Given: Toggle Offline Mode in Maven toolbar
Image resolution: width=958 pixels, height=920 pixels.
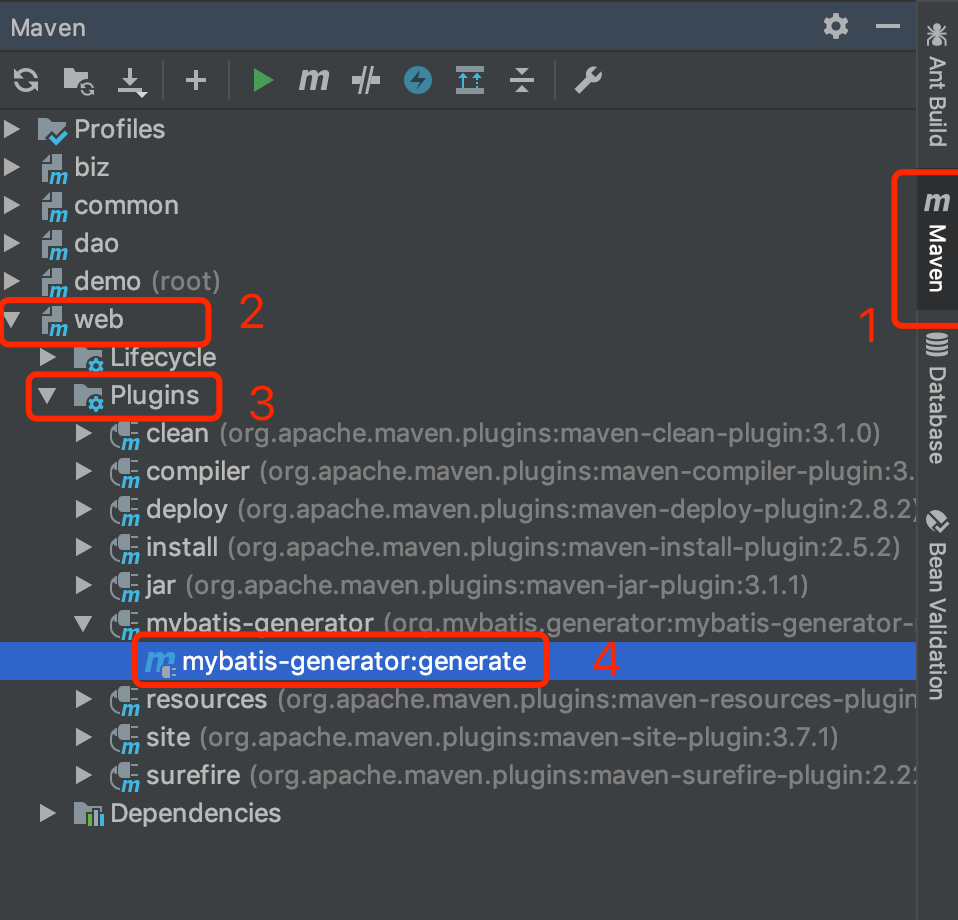Looking at the screenshot, I should (366, 81).
